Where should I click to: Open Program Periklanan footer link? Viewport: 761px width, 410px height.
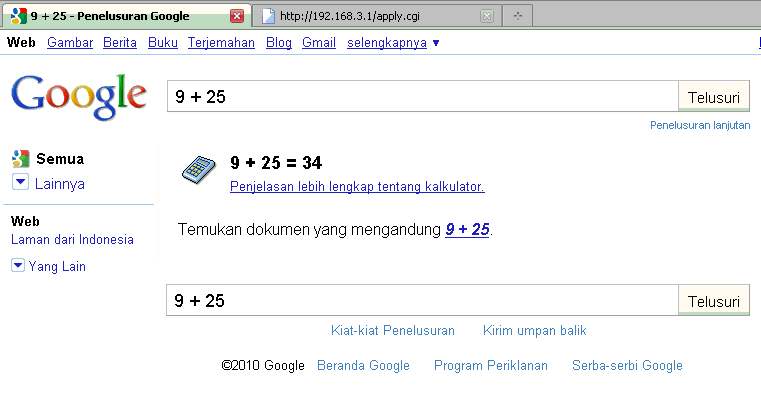pyautogui.click(x=491, y=365)
